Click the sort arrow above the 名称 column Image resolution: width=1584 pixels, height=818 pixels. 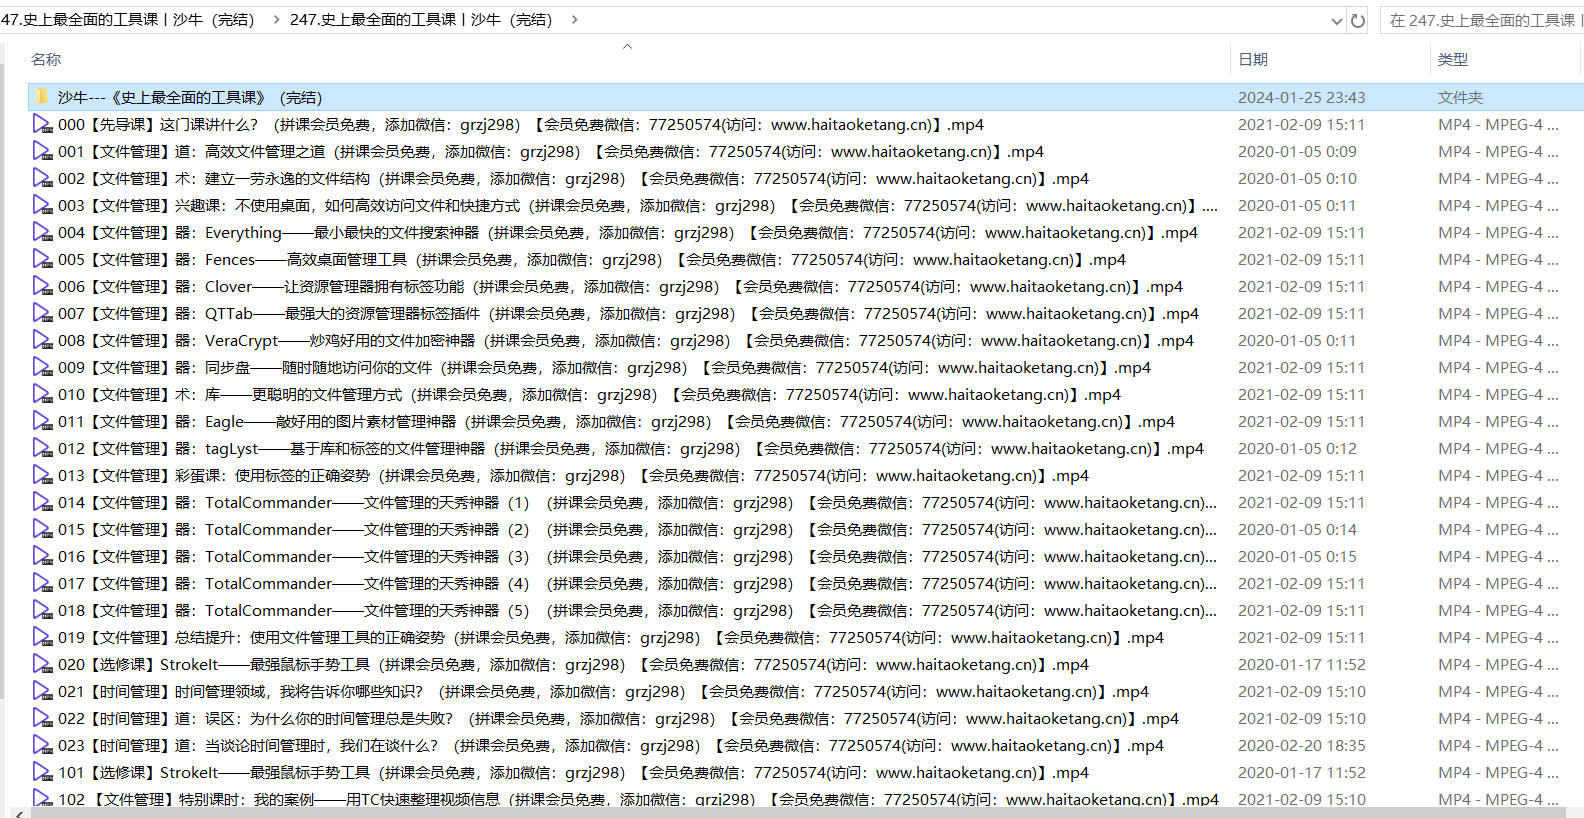[x=627, y=46]
